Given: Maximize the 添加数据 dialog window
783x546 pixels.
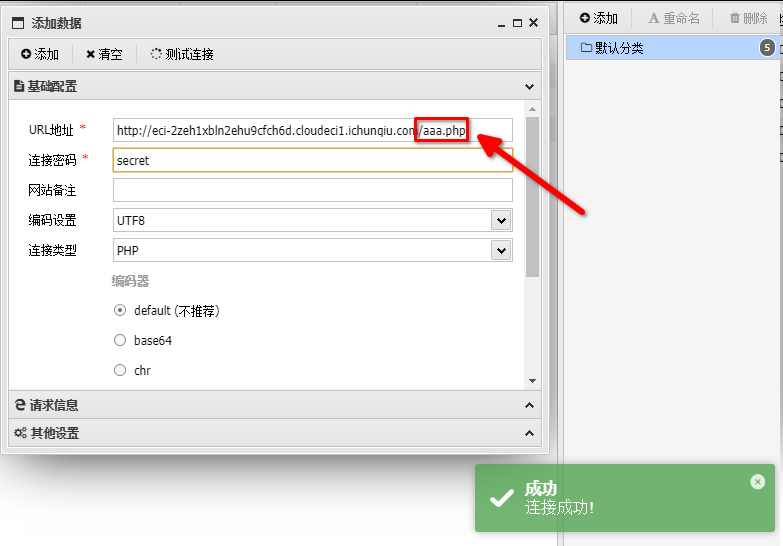Looking at the screenshot, I should coord(517,23).
